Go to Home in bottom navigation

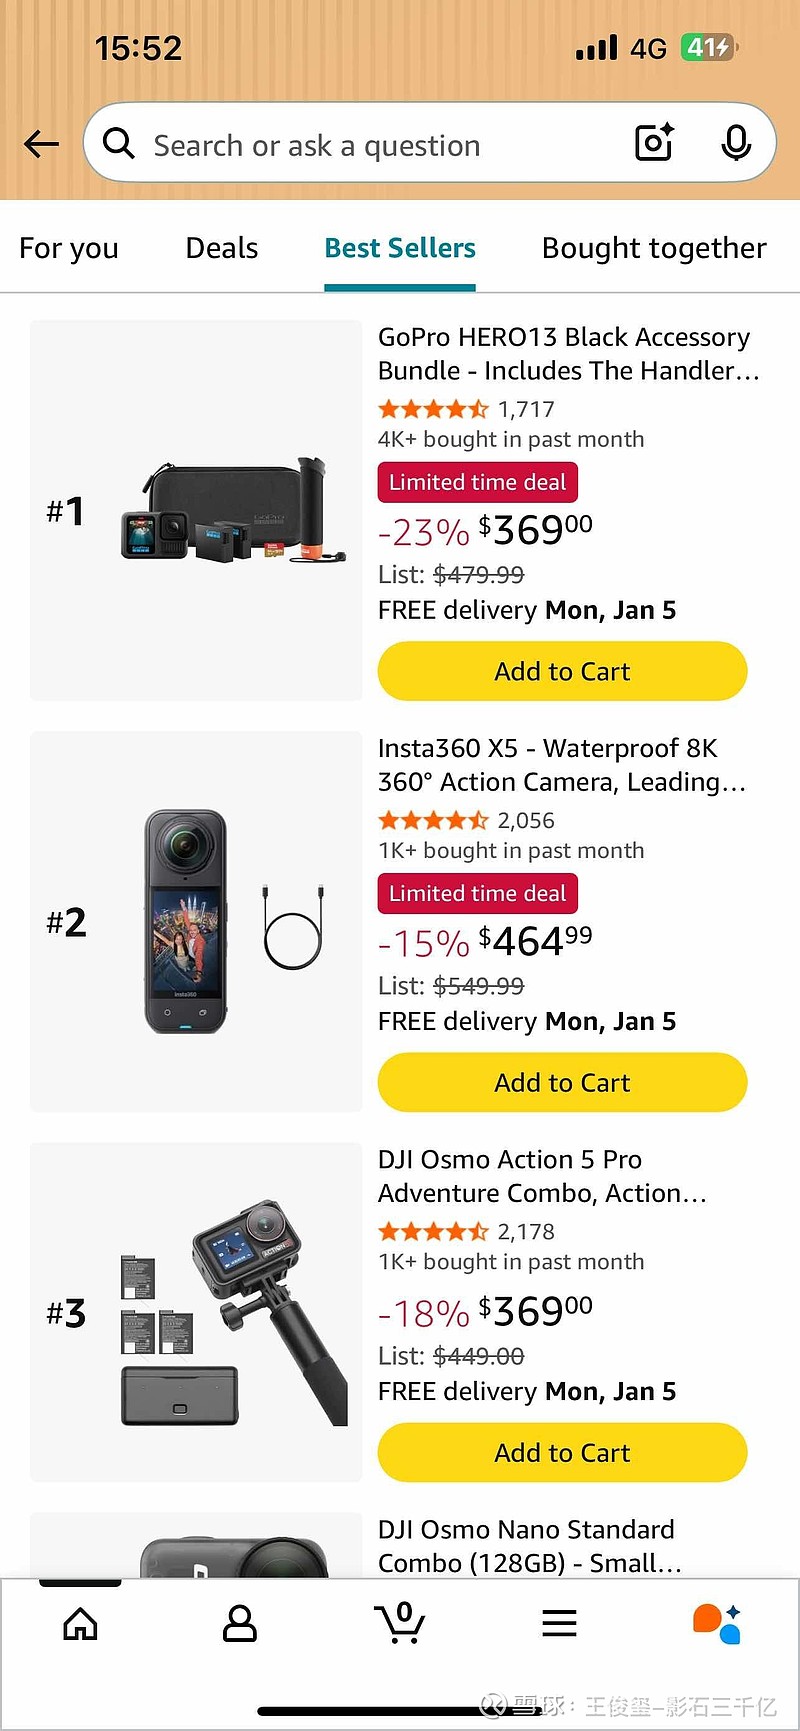click(x=80, y=1624)
